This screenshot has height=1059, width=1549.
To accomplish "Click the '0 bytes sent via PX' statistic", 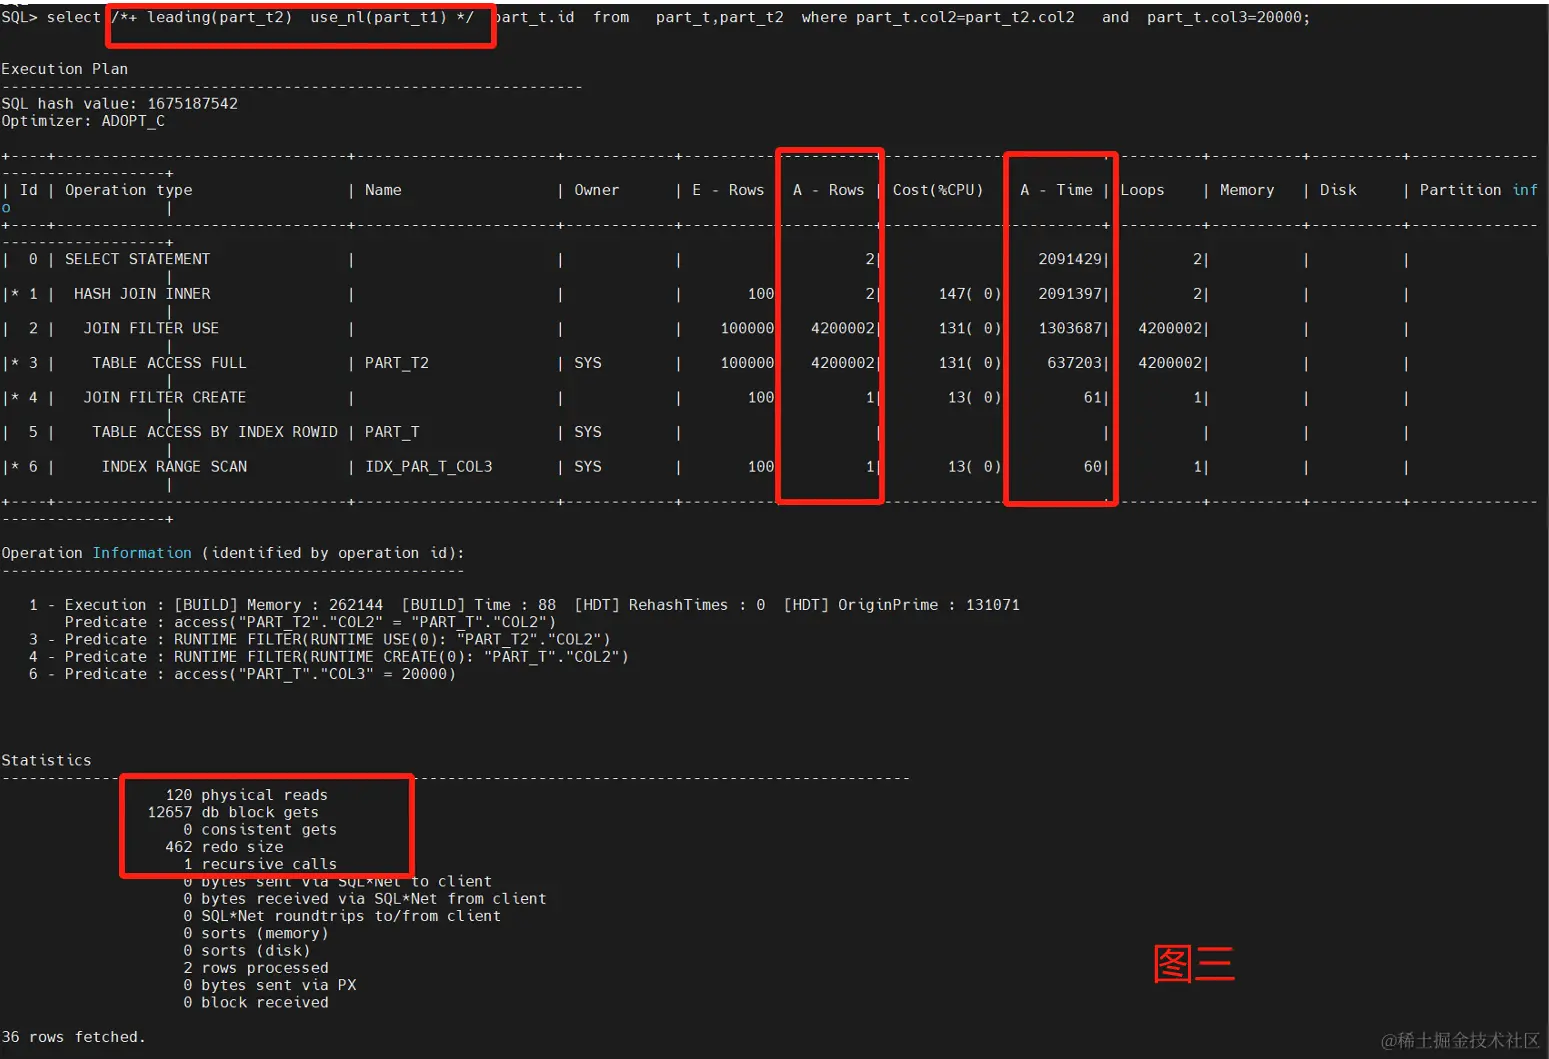I will pos(270,985).
